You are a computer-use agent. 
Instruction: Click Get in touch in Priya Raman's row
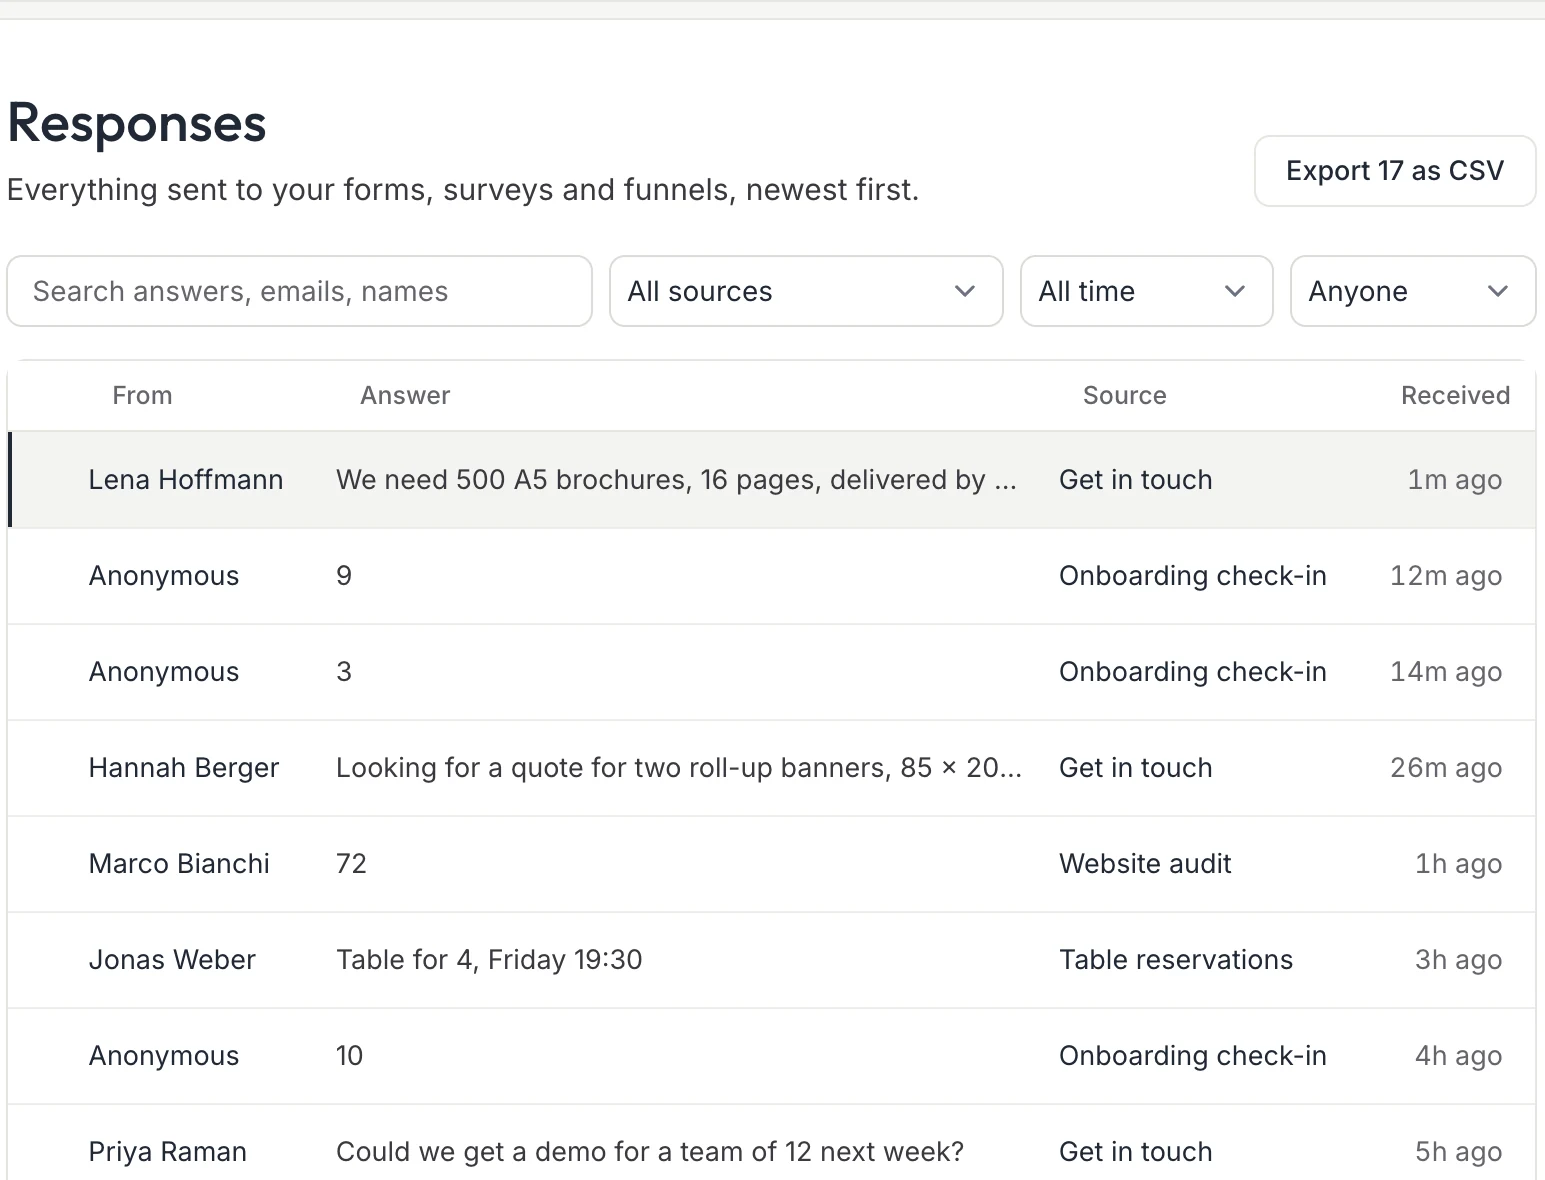tap(1136, 1152)
